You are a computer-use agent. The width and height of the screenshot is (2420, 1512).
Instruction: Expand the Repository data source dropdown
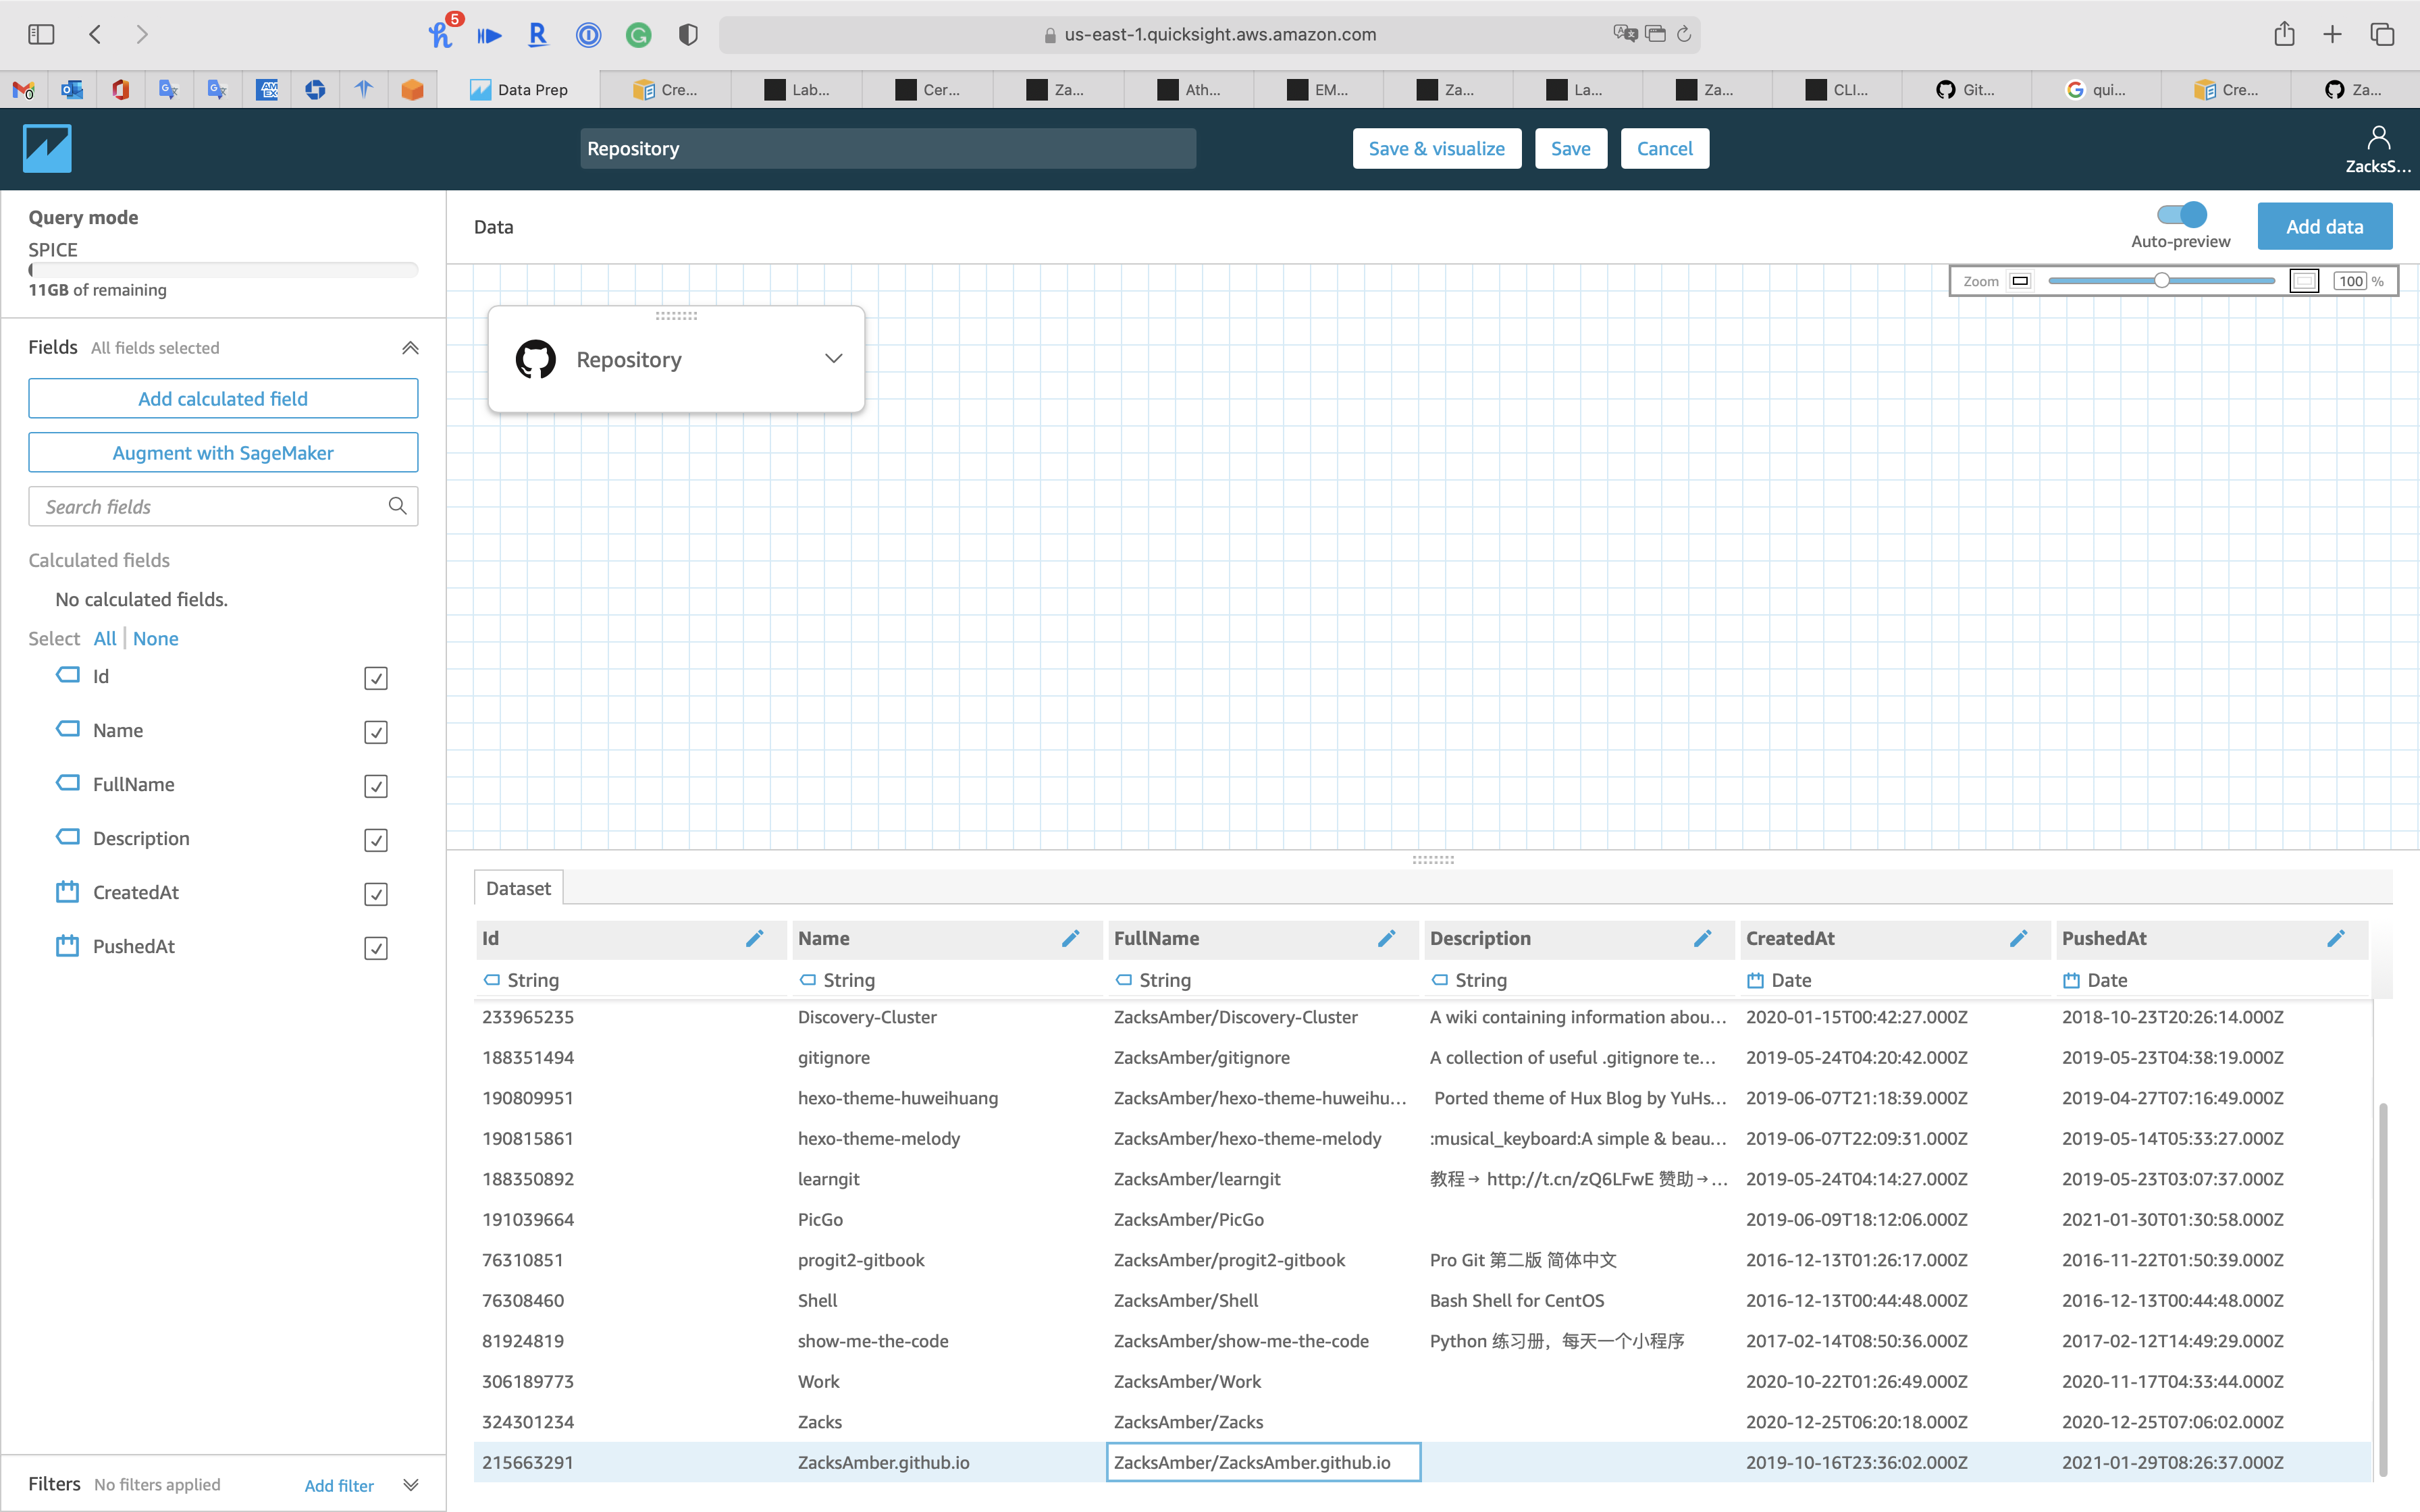(x=833, y=359)
